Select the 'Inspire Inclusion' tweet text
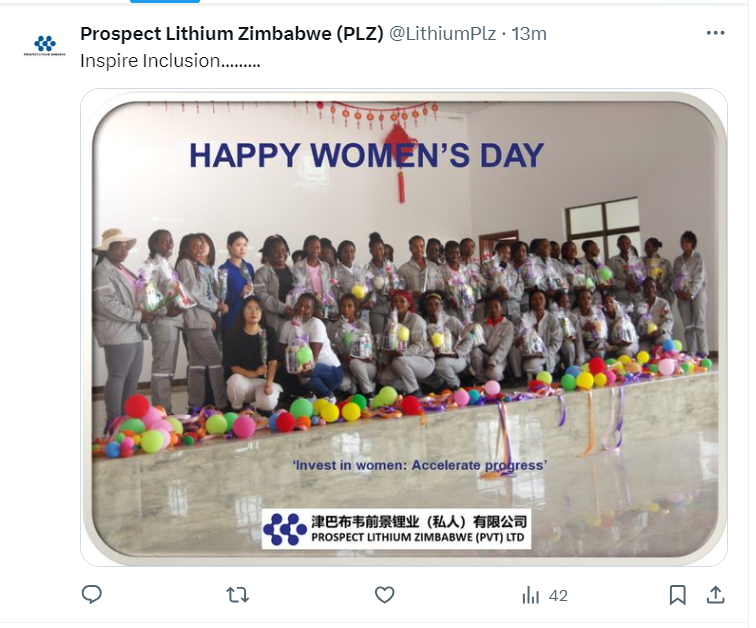The image size is (756, 628). click(x=170, y=61)
